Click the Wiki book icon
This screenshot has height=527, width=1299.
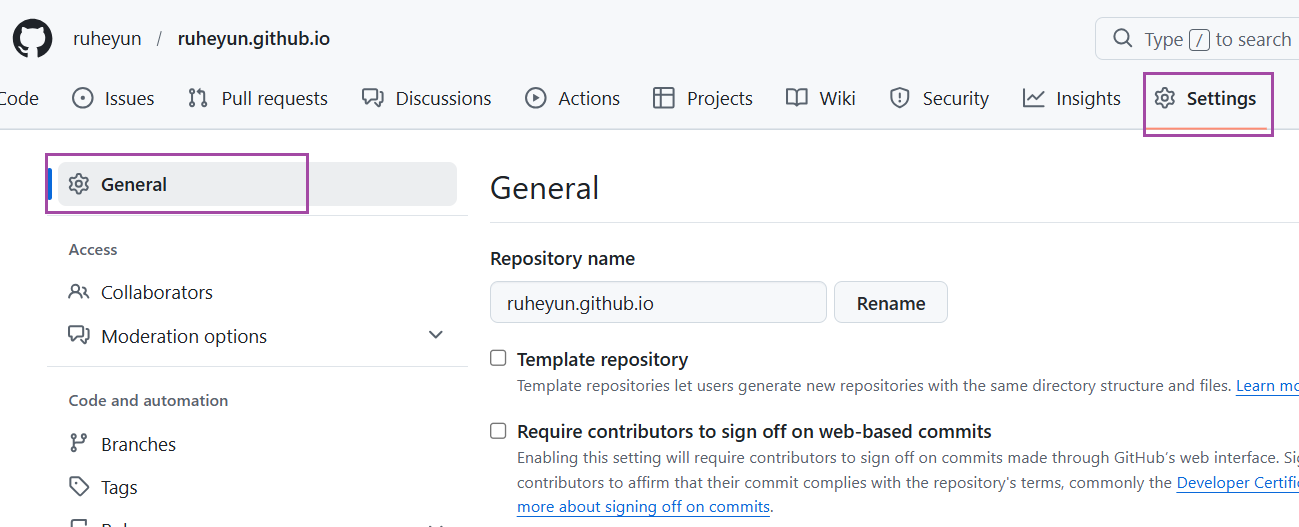[796, 98]
